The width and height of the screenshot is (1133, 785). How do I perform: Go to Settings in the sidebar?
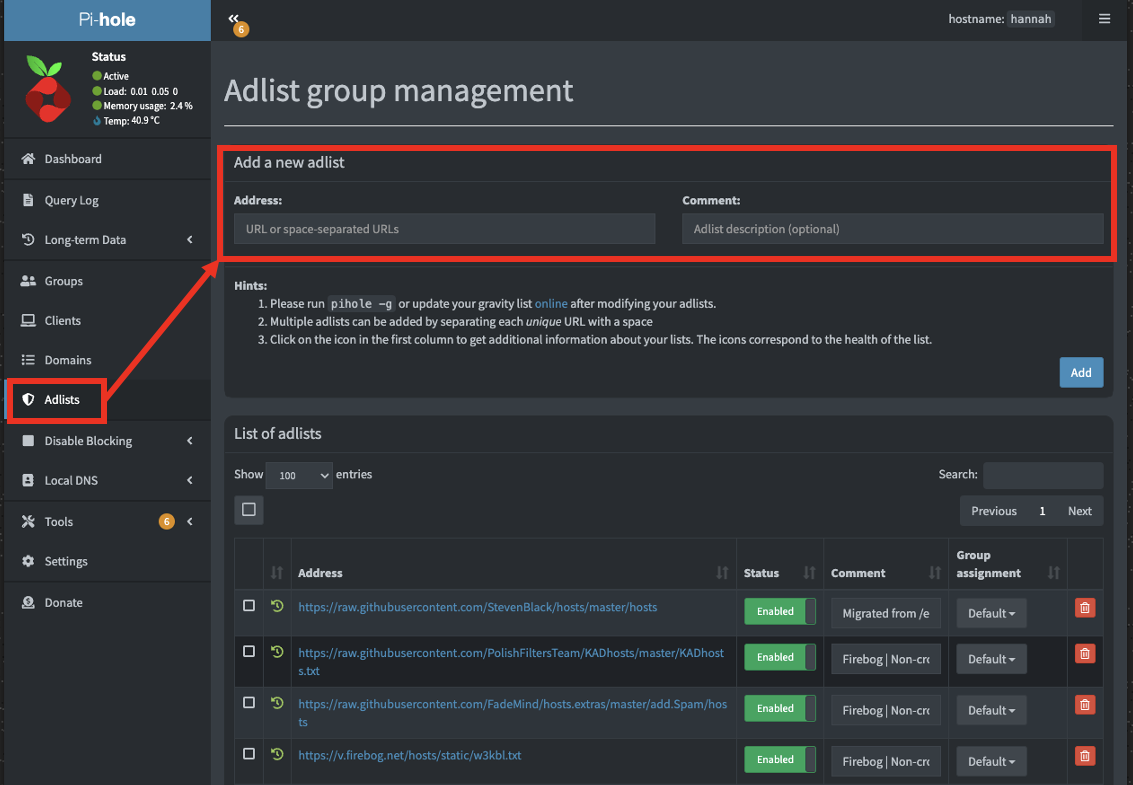(x=66, y=562)
